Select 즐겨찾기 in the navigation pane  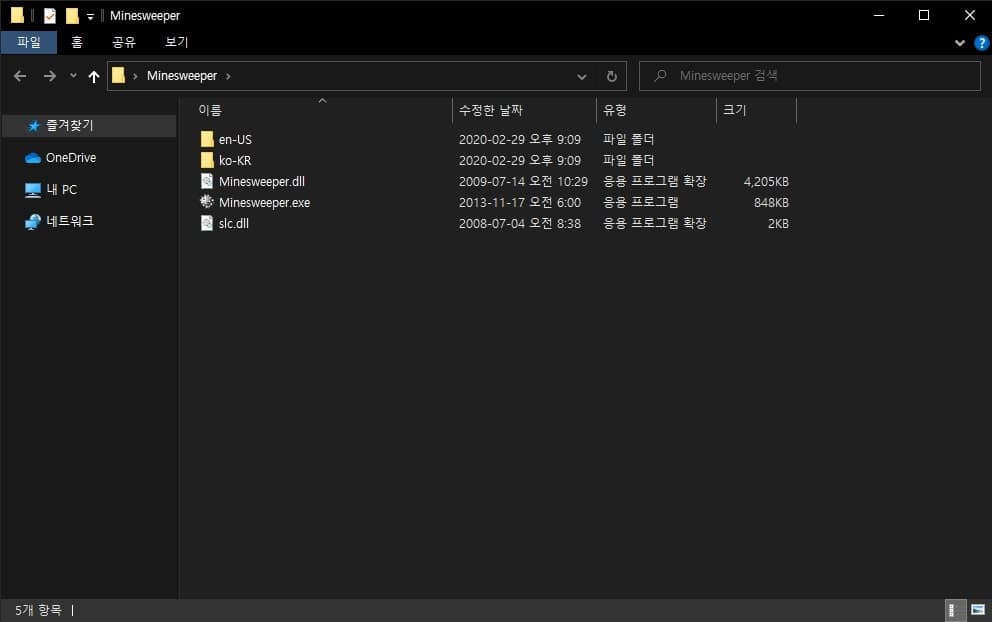pos(89,125)
